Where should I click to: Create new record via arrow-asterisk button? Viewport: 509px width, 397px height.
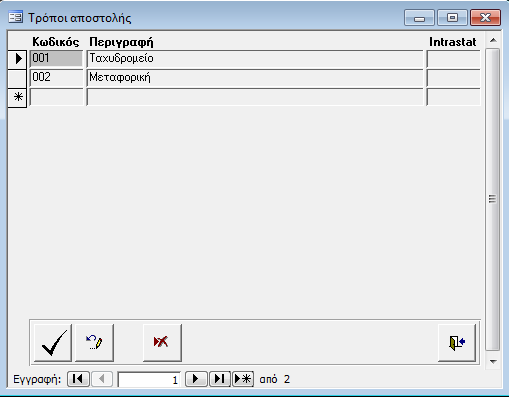coord(243,379)
